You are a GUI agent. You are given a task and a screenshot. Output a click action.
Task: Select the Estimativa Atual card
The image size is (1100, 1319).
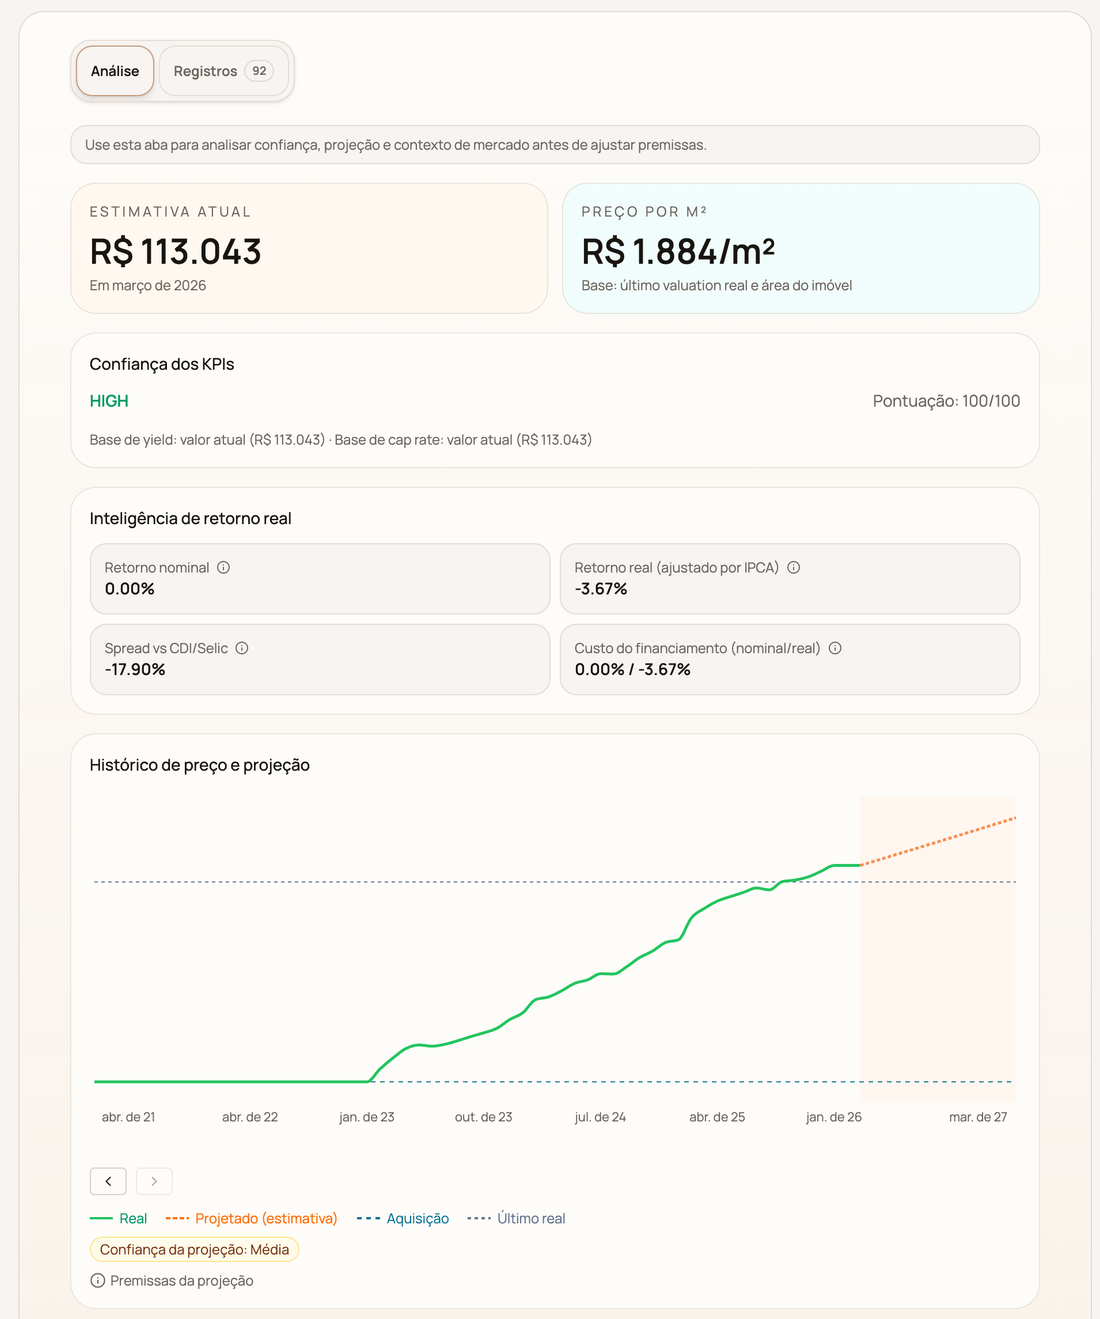coord(308,248)
